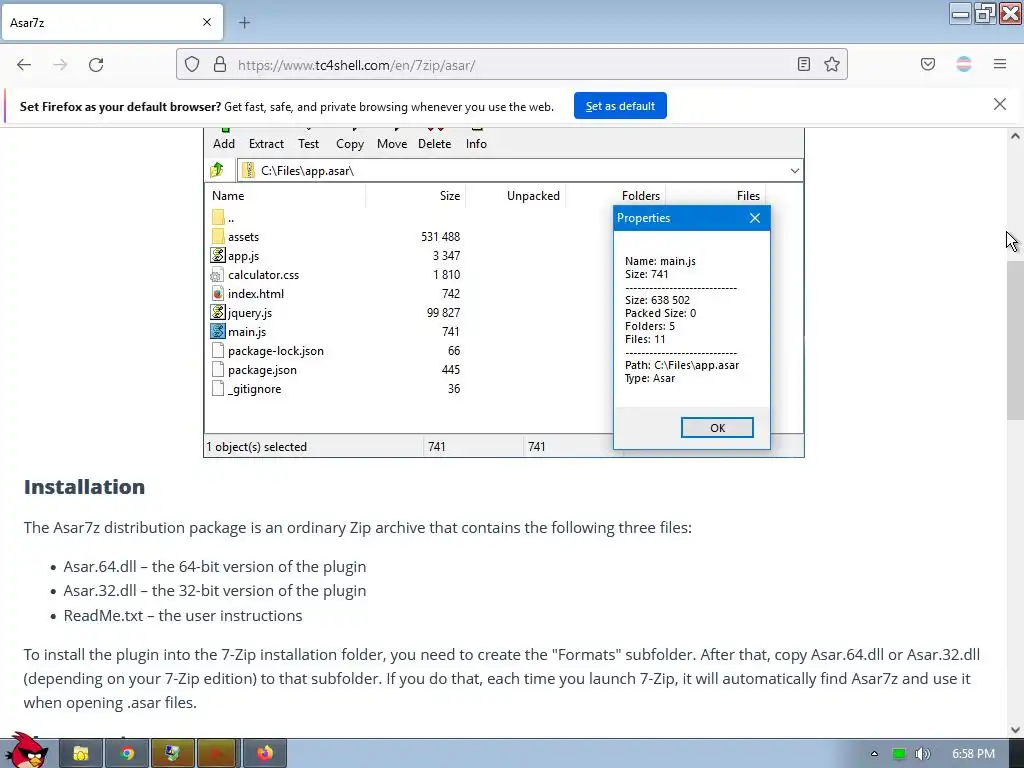Image resolution: width=1024 pixels, height=768 pixels.
Task: Click the page scrollbar down arrow
Action: coord(1015,729)
